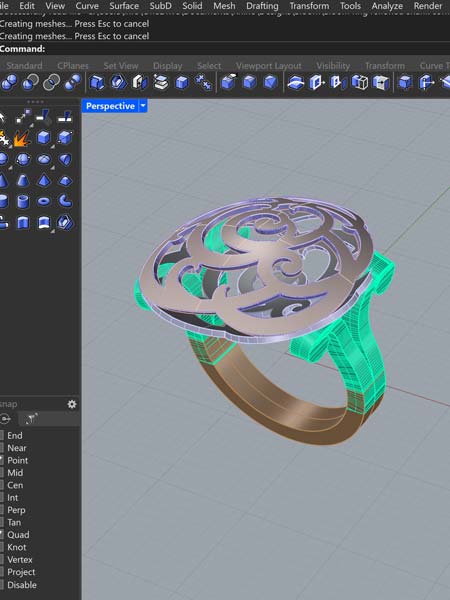Click the Points On control-points icon

tap(23, 117)
